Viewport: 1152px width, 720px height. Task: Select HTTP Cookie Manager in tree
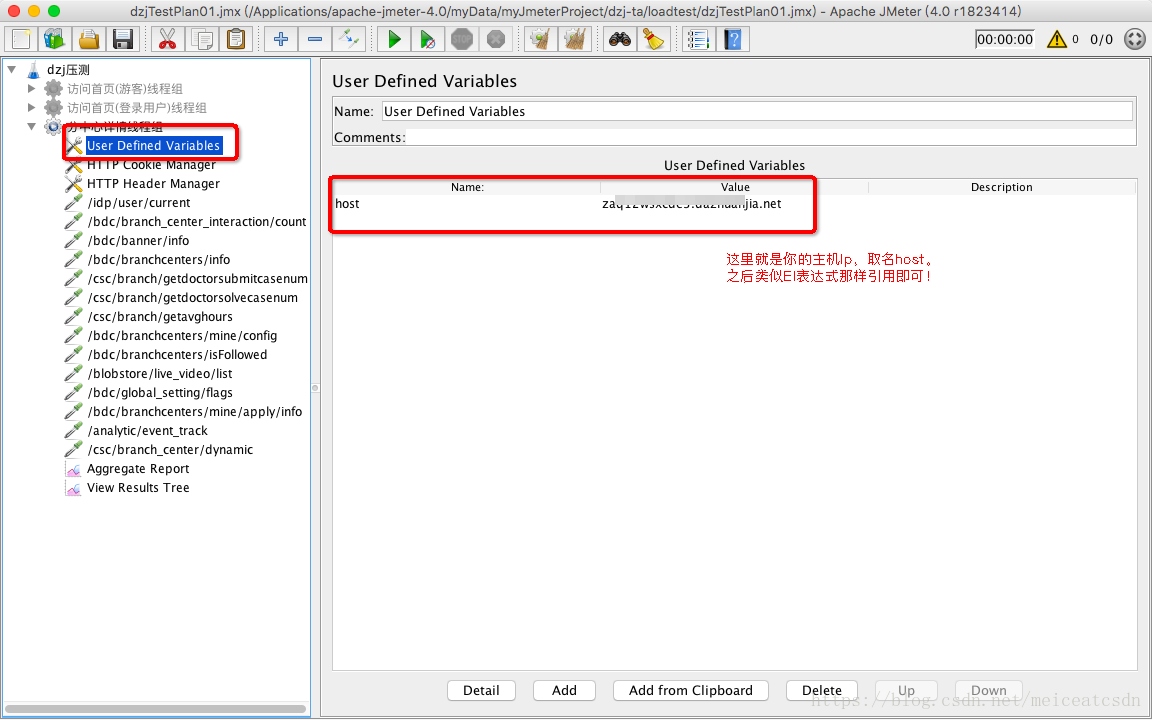point(151,165)
